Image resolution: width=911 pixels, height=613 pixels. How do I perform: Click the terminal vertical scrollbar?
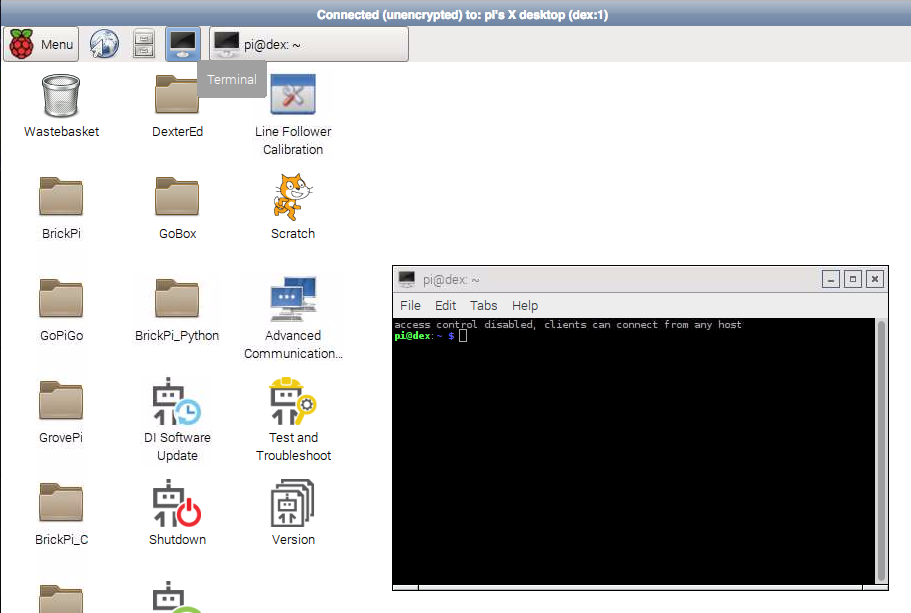pos(881,451)
